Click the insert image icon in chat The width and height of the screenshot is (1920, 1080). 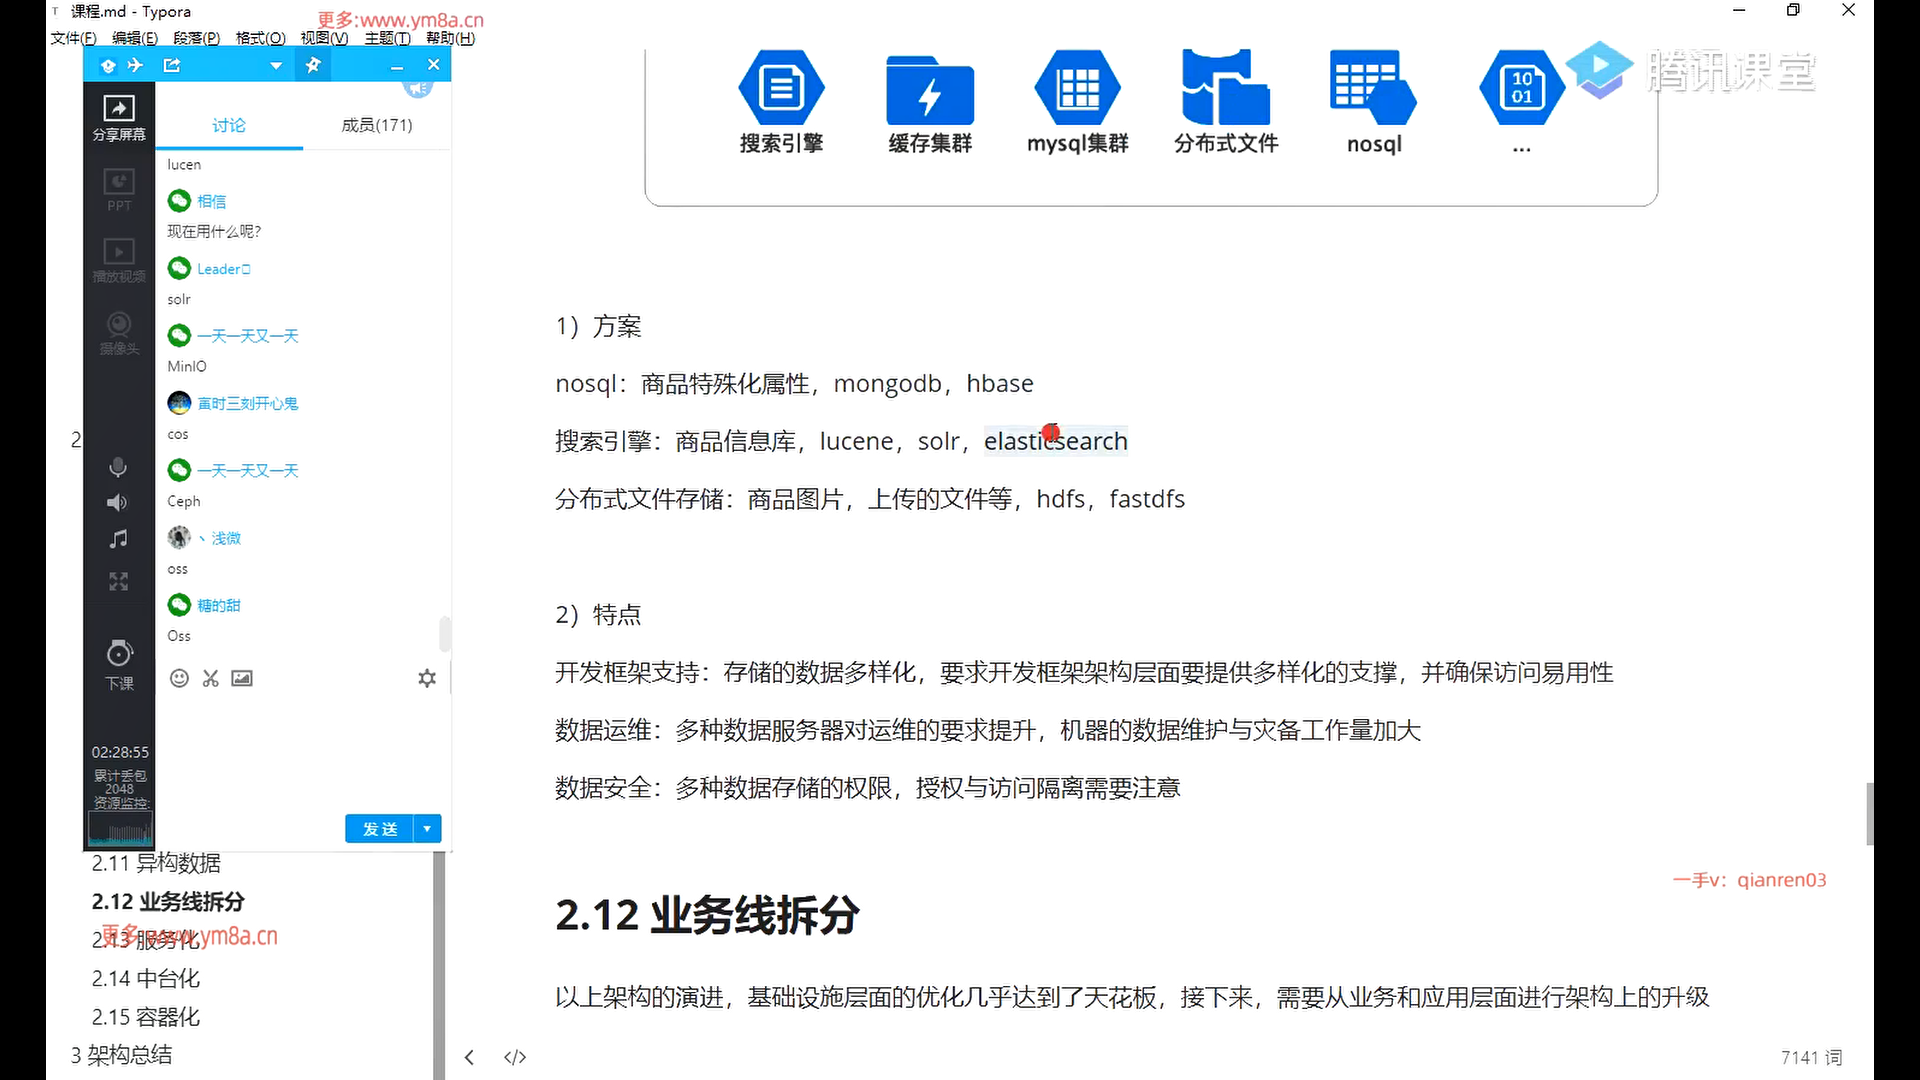coord(242,678)
